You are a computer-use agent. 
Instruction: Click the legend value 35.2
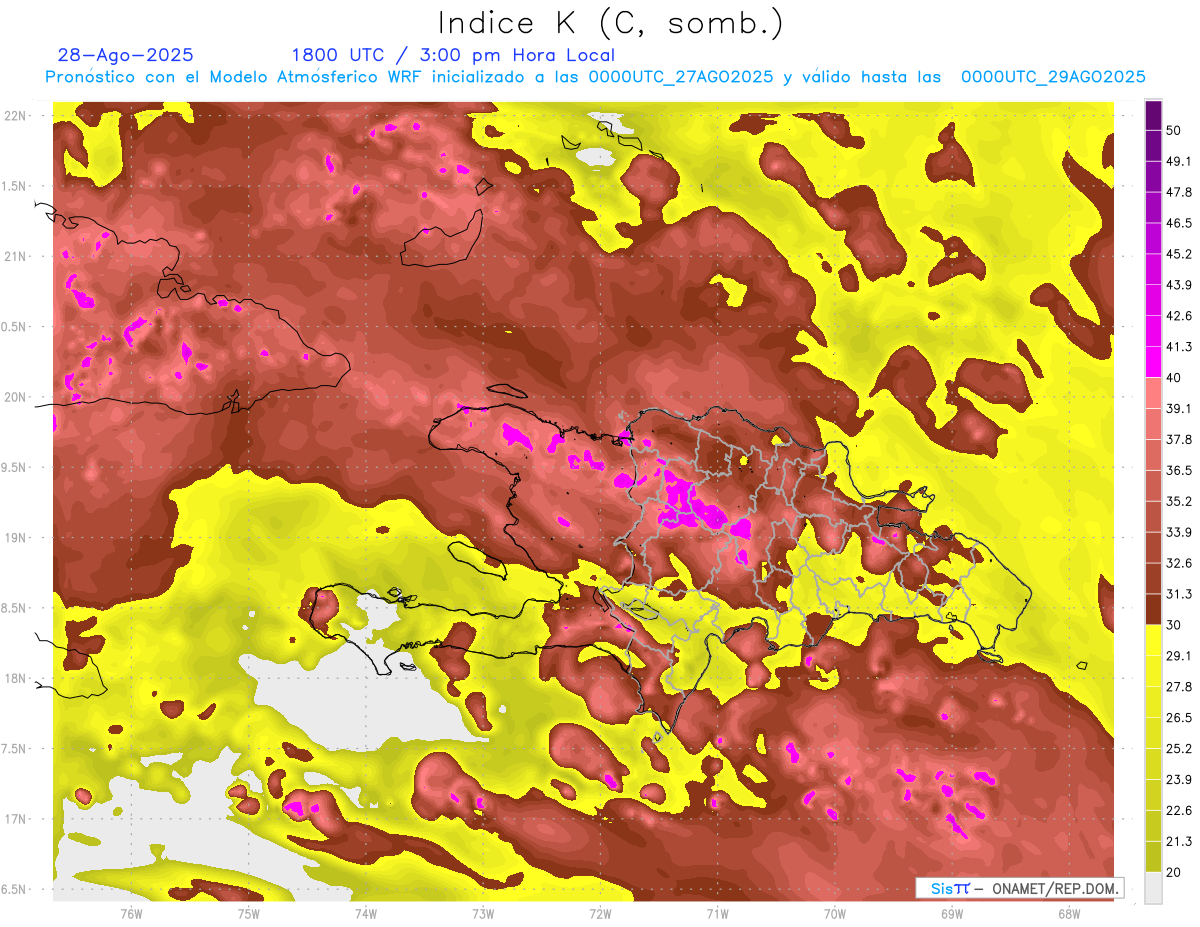pos(1178,501)
